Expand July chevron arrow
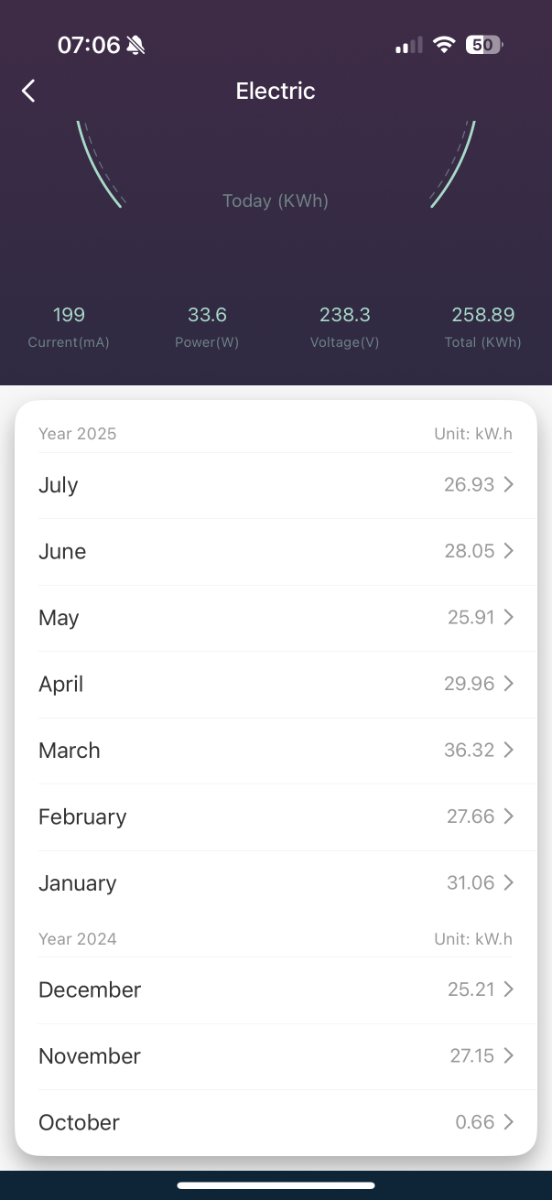Screen dimensions: 552x1200 [509, 485]
